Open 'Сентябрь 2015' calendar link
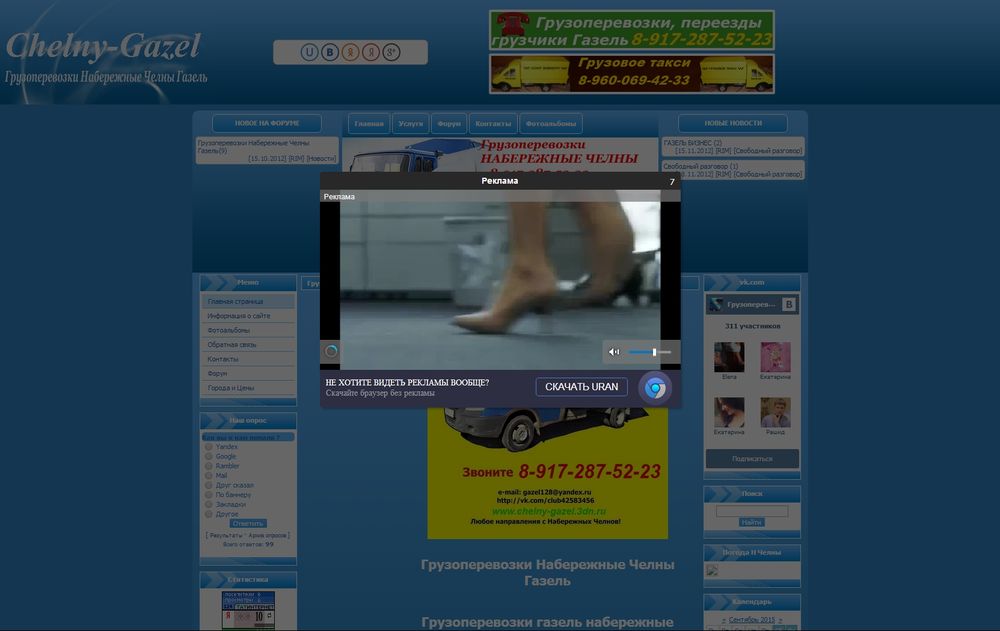 [751, 620]
